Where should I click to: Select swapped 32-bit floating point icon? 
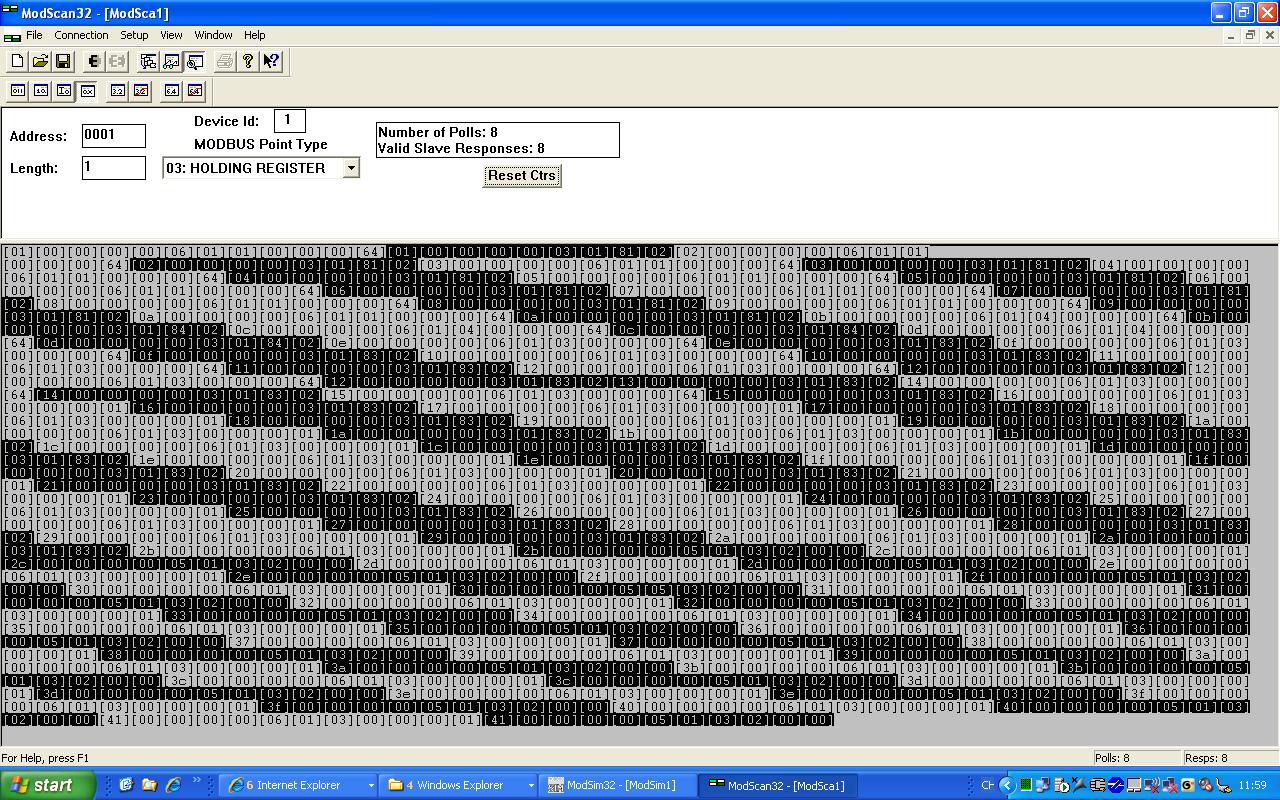point(141,91)
